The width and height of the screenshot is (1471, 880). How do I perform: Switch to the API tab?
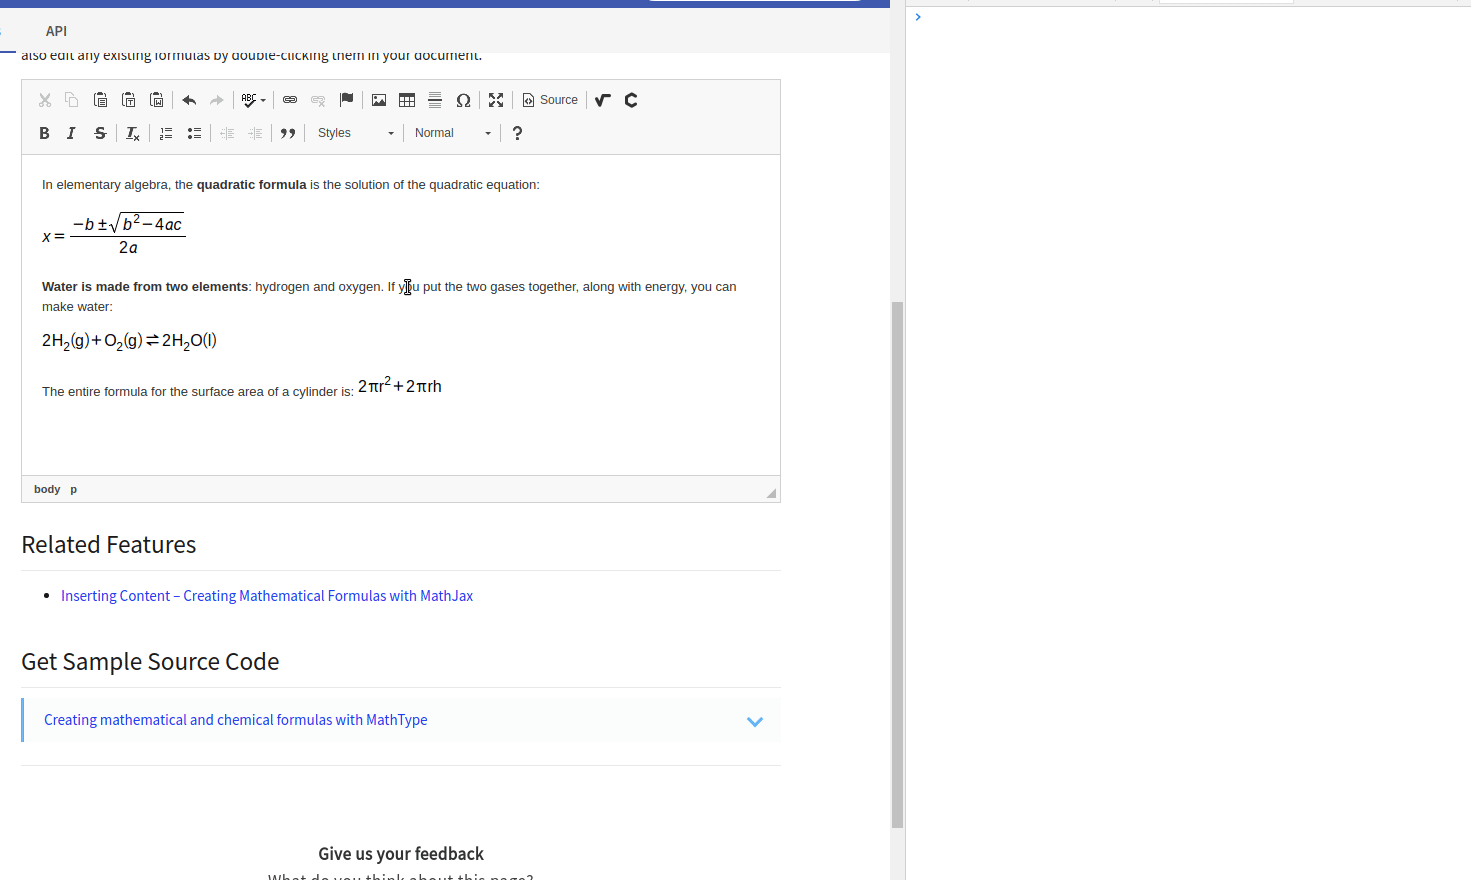click(56, 31)
